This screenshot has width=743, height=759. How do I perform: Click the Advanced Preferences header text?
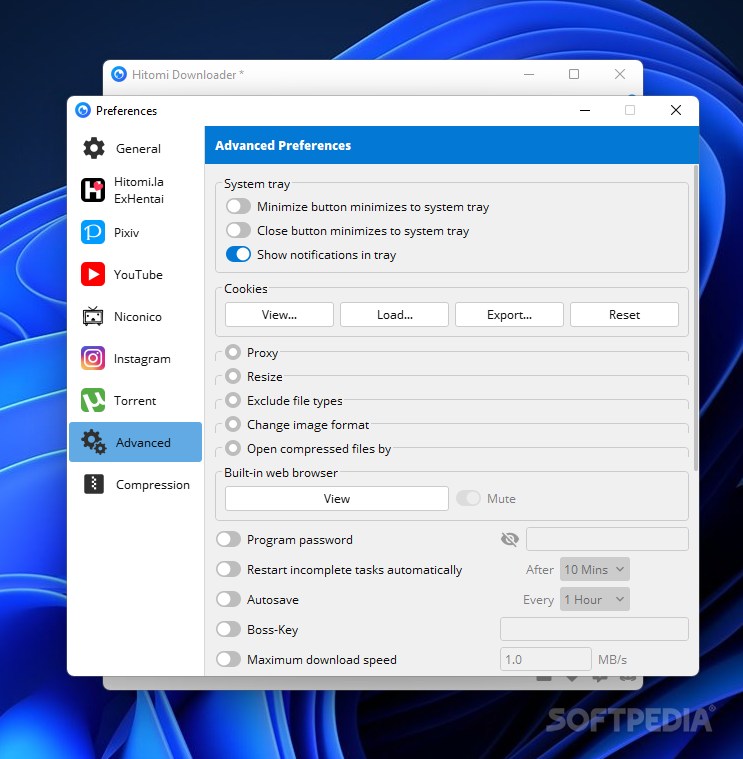point(283,145)
